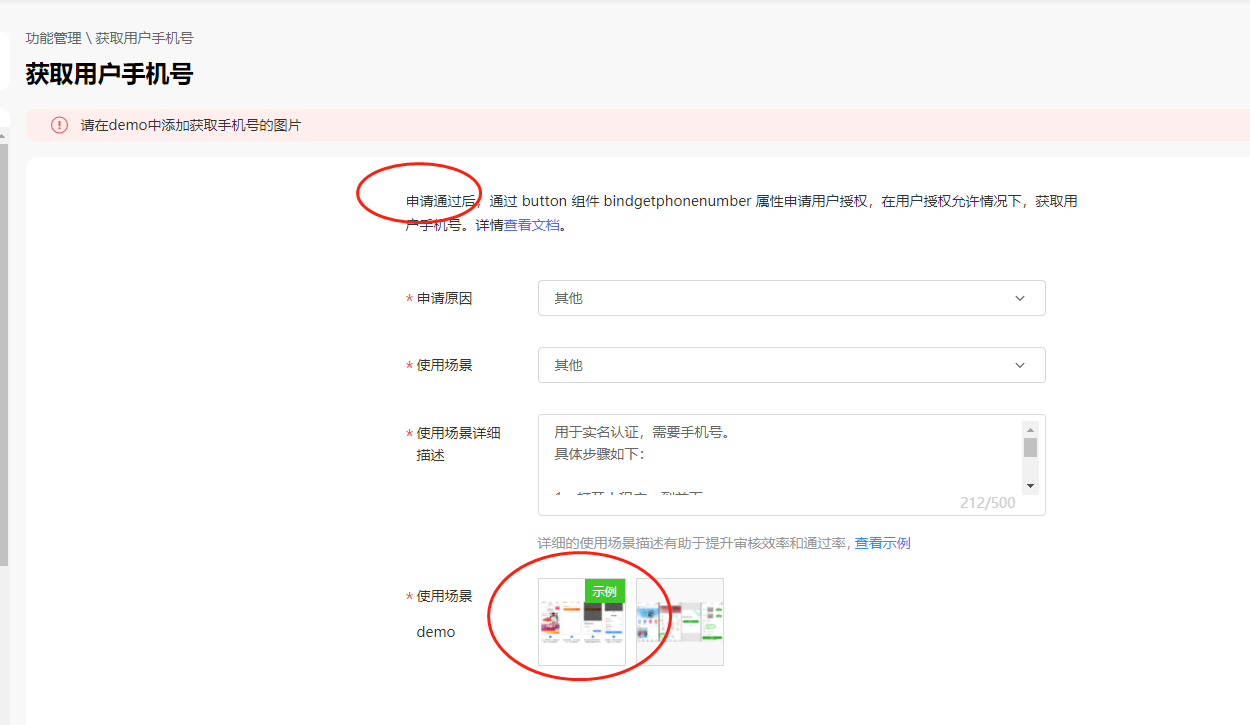Open the 使用场景 dropdown showing 其他
The image size is (1250, 725).
[792, 365]
